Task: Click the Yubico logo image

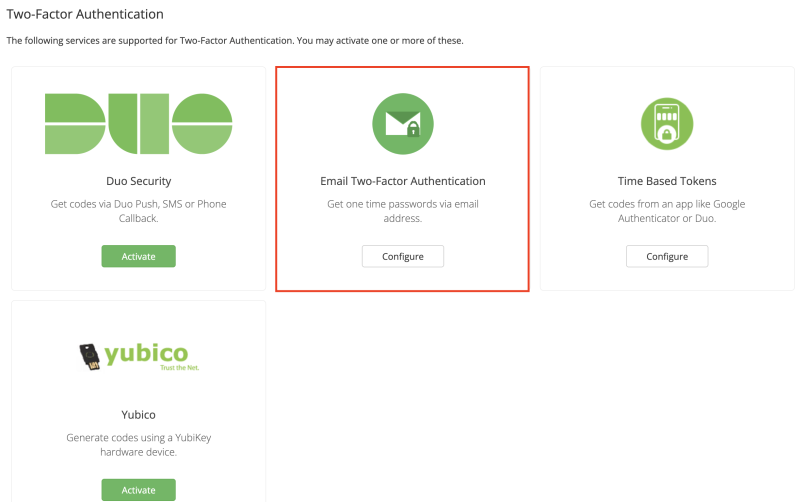Action: pos(139,357)
